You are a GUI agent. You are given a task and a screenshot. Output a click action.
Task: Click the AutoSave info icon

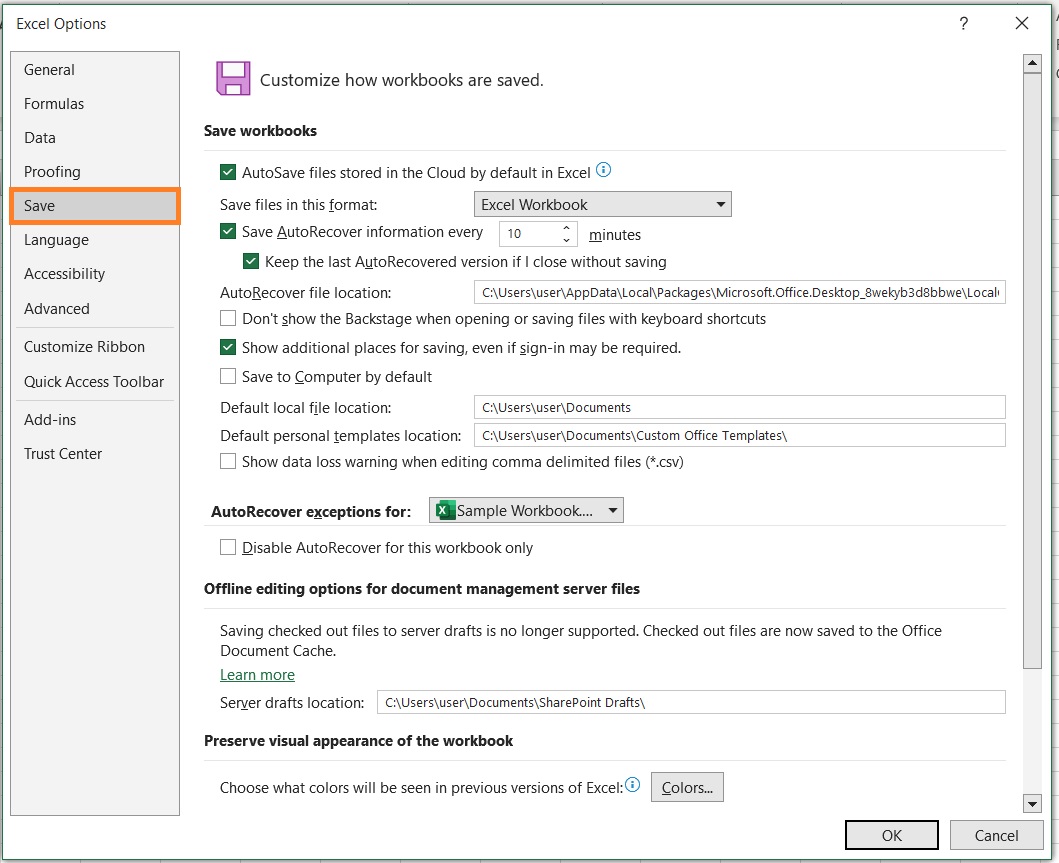[x=604, y=170]
